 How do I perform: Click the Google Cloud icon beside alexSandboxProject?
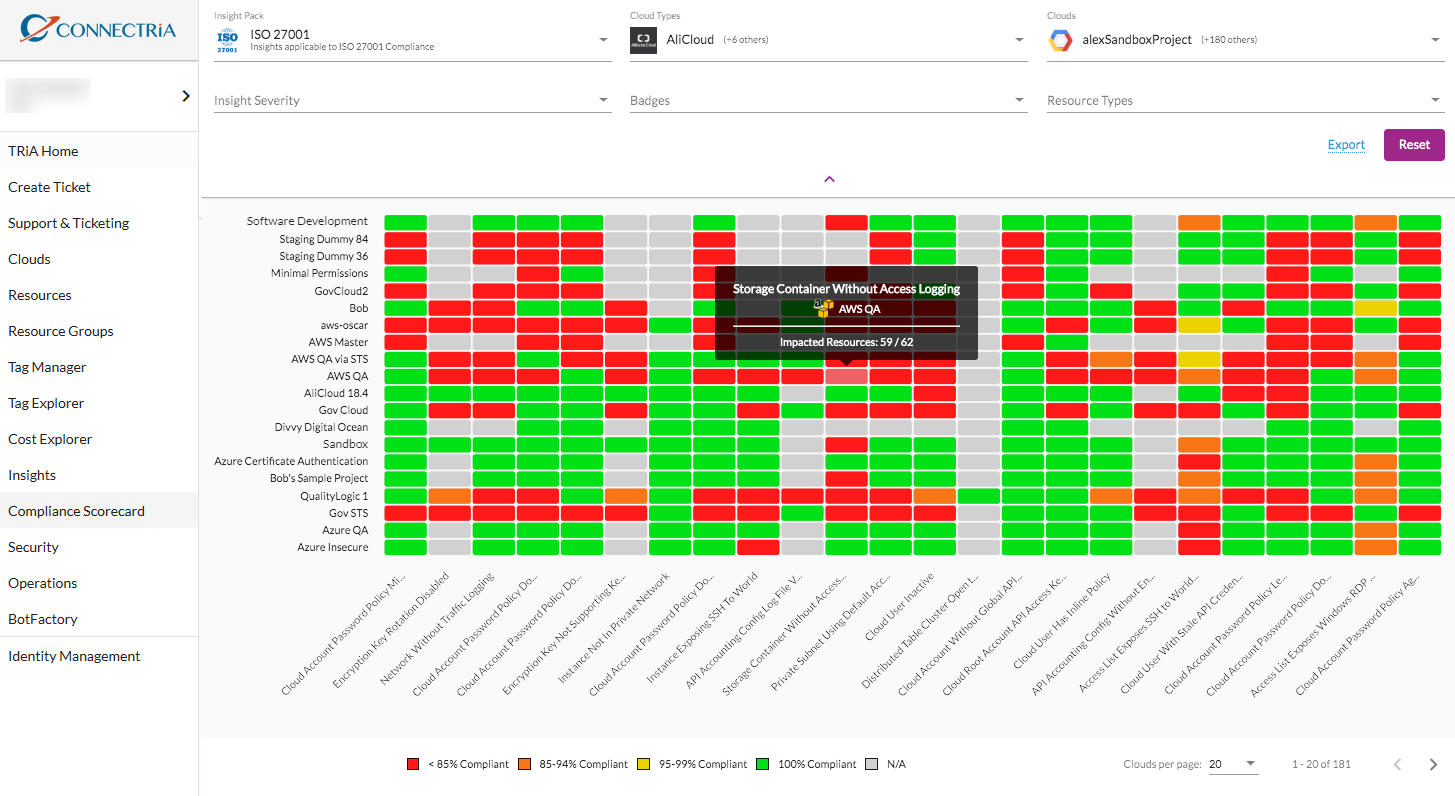pyautogui.click(x=1060, y=40)
